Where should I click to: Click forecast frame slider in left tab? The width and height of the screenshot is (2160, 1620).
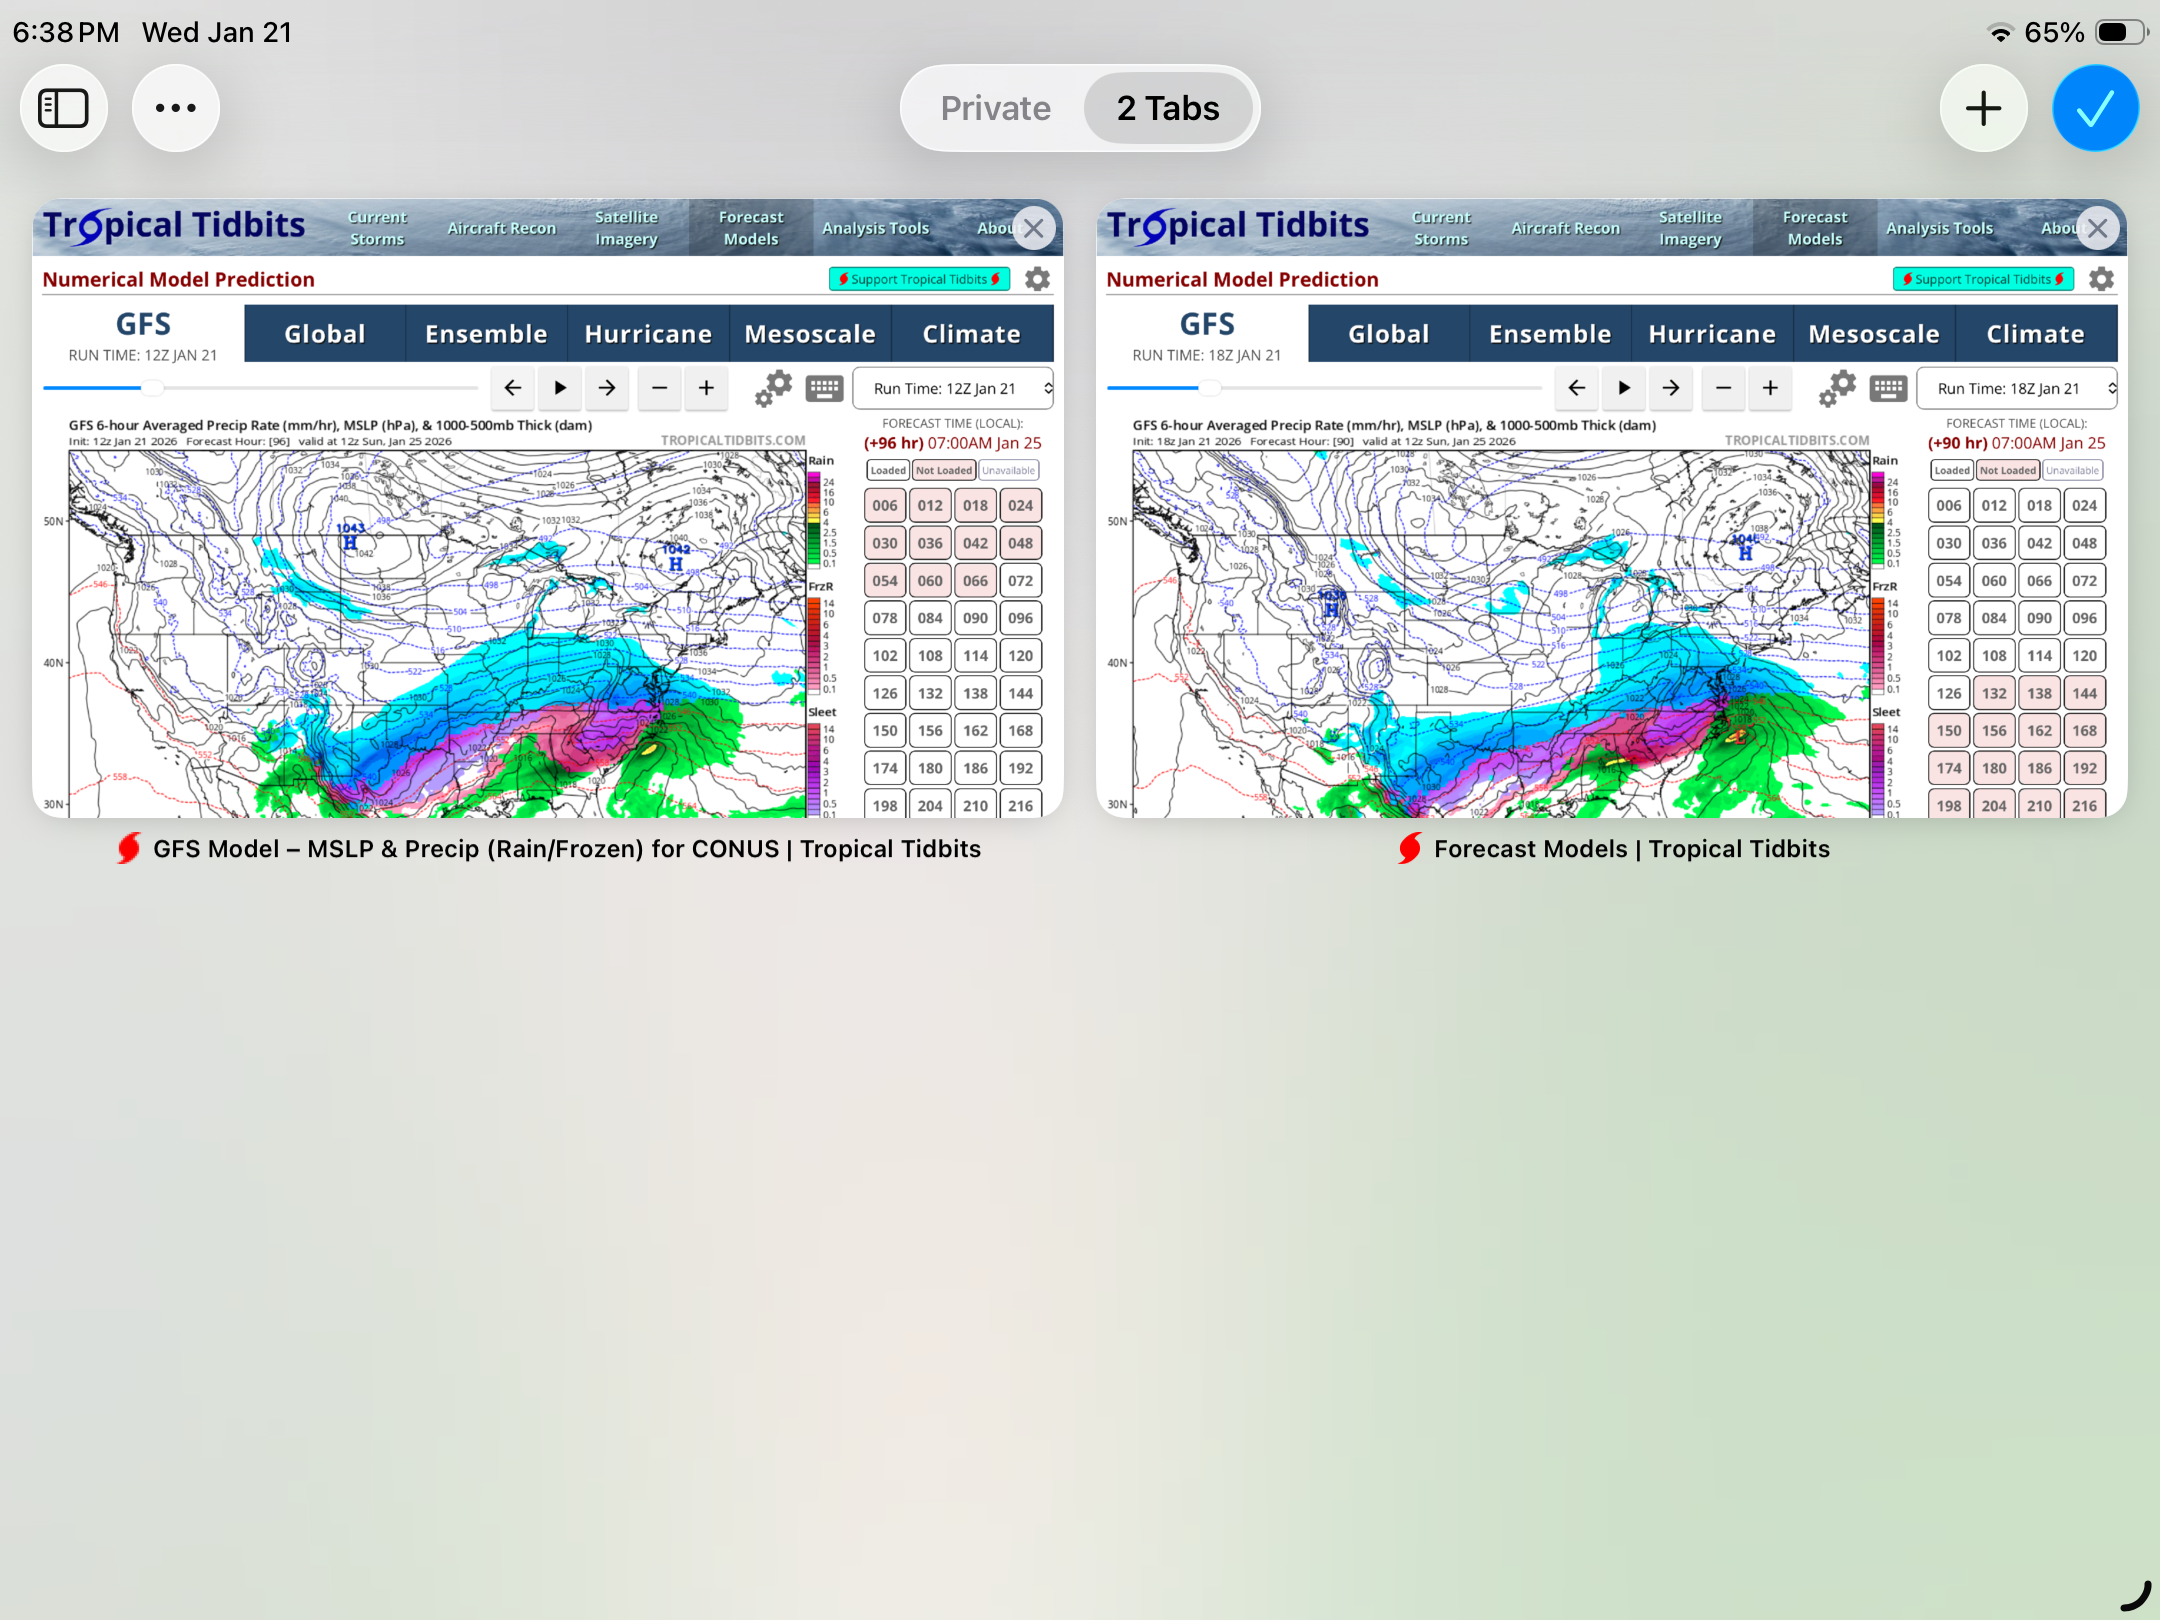pos(152,387)
